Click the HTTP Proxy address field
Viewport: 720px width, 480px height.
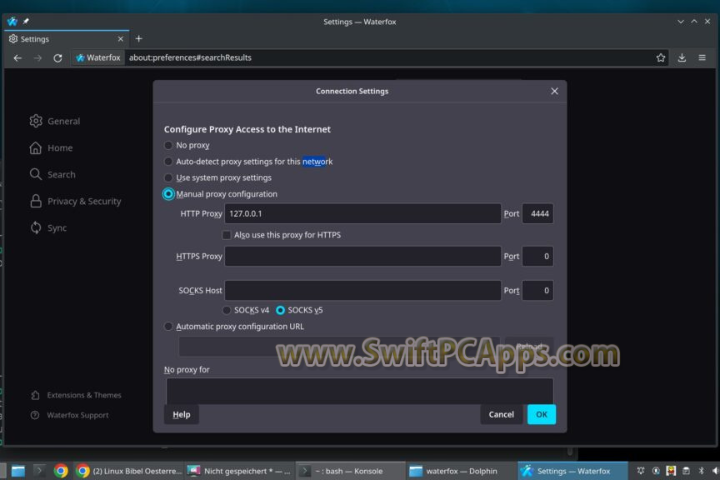363,214
